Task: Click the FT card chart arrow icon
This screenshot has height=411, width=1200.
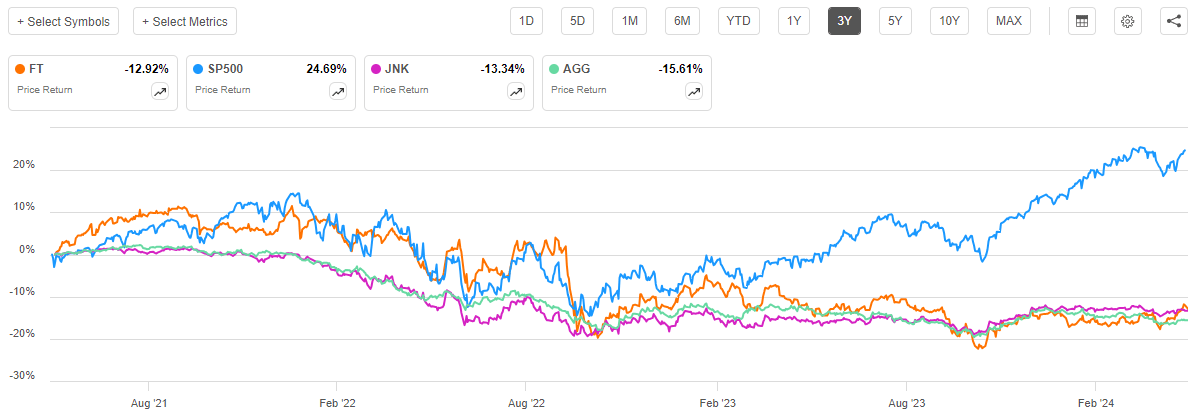Action: [x=160, y=92]
